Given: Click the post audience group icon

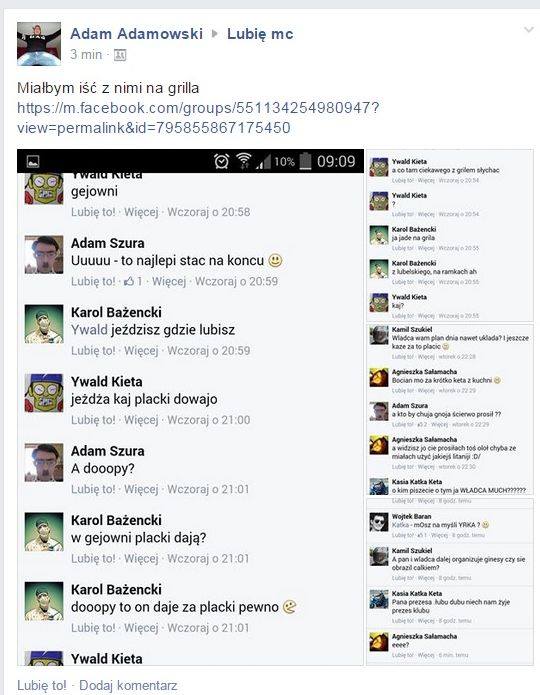Looking at the screenshot, I should click(120, 55).
